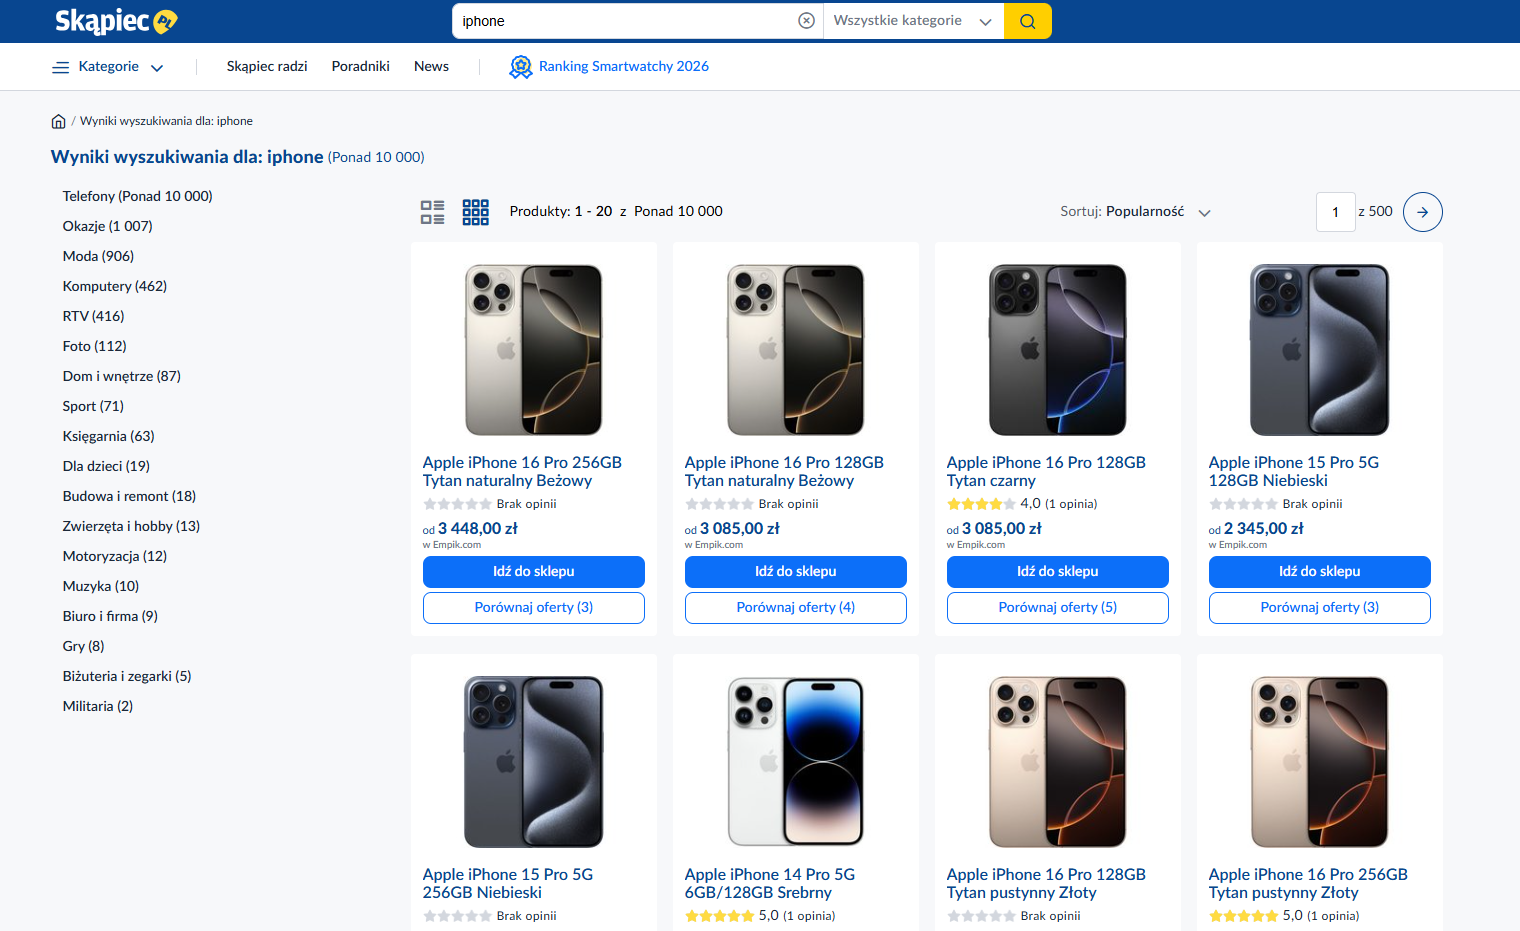The image size is (1520, 931).
Task: Expand the Kategorie menu
Action: pyautogui.click(x=108, y=67)
